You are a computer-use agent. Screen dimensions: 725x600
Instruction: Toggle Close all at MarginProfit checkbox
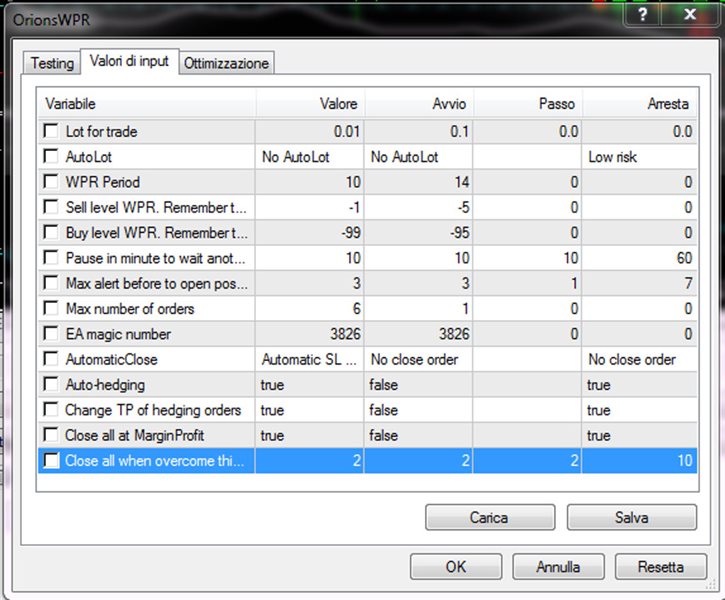(x=51, y=435)
